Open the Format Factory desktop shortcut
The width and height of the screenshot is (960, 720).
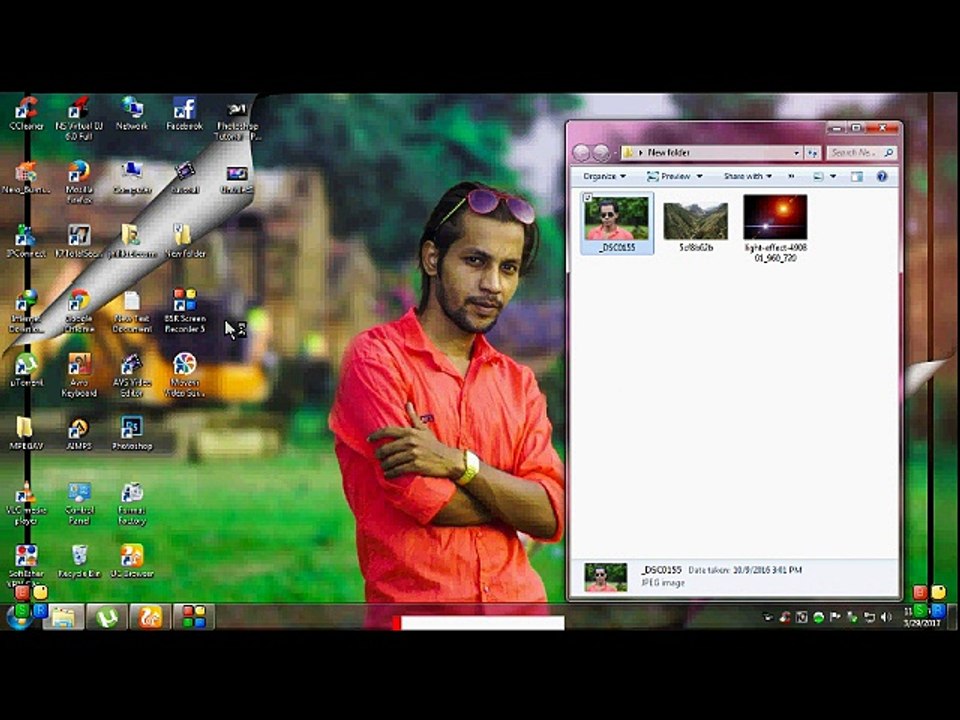point(132,503)
